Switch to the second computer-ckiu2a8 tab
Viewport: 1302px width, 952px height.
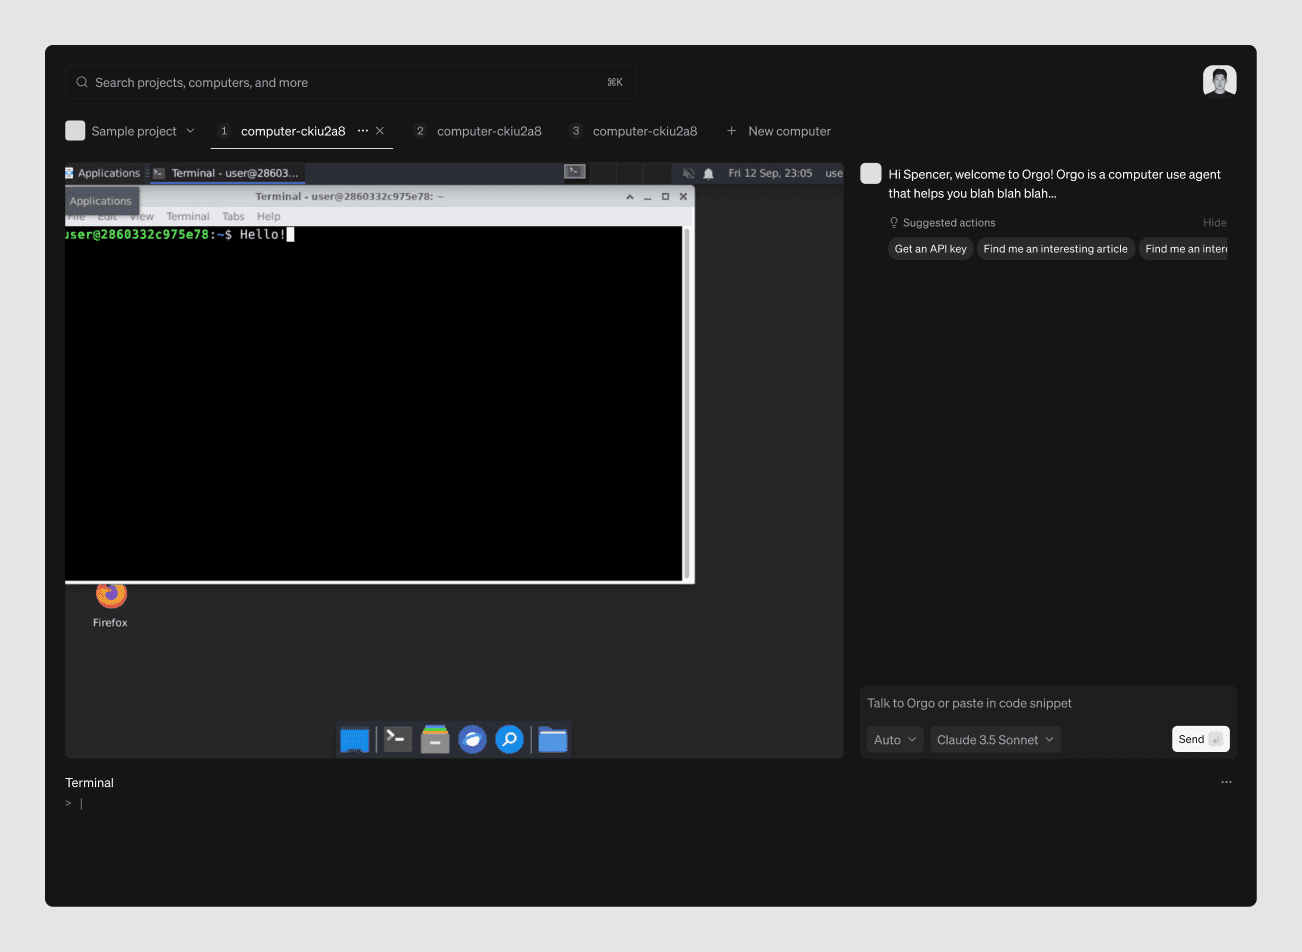tap(488, 131)
